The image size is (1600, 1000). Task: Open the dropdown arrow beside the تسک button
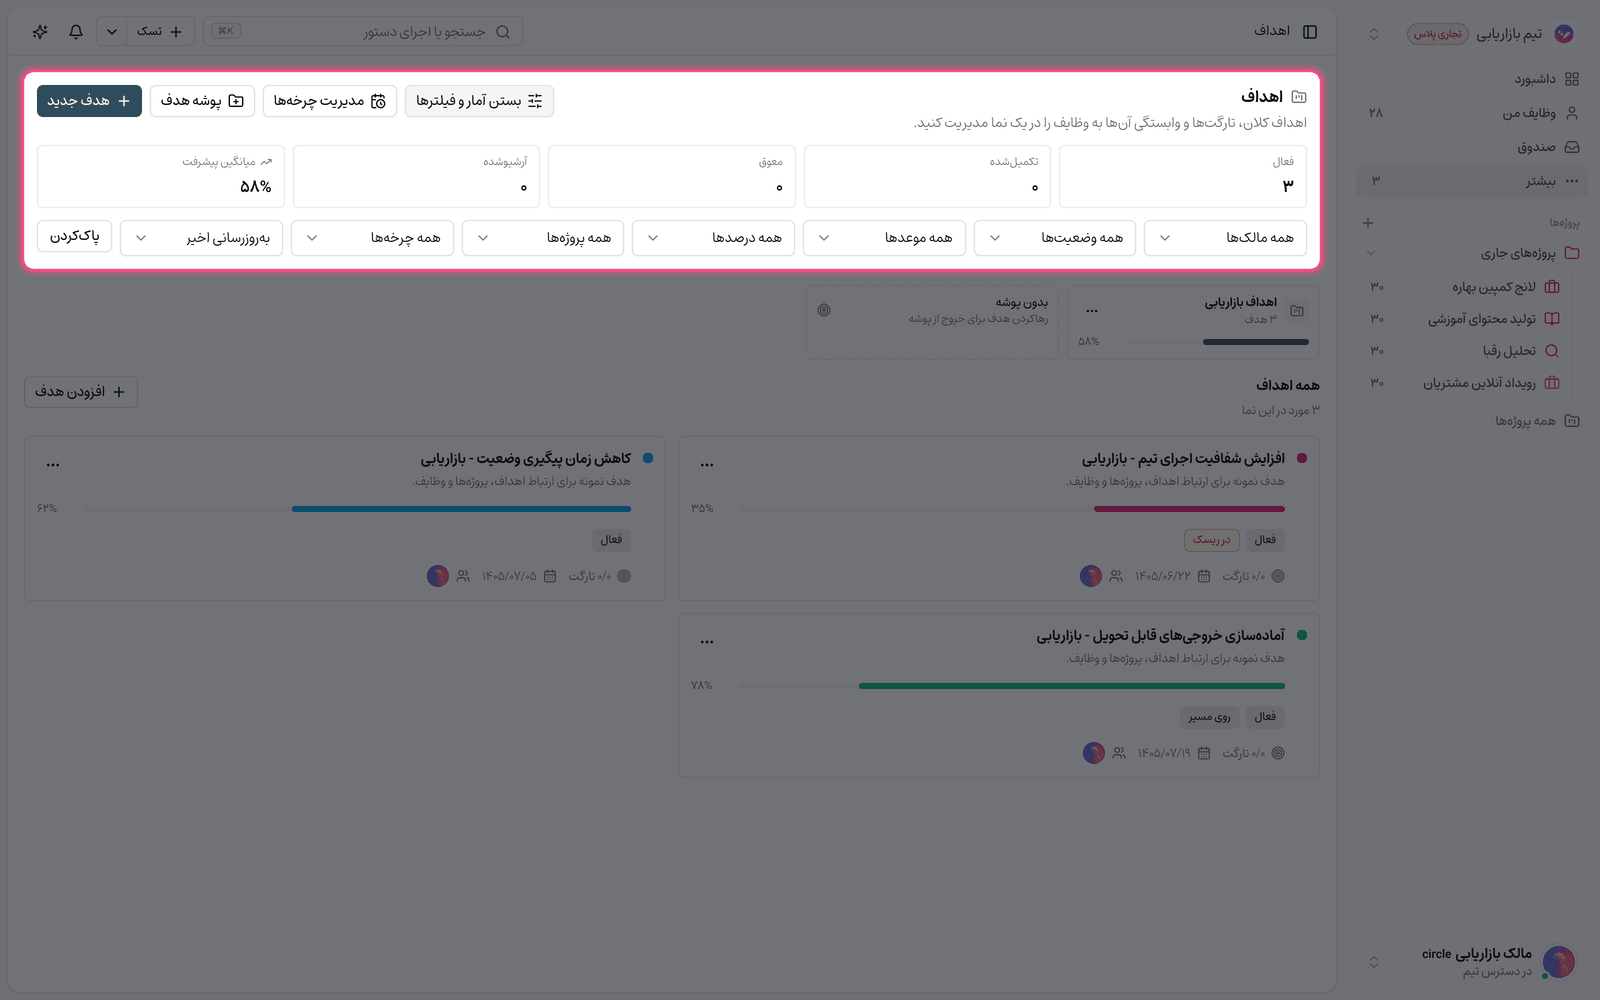(x=112, y=32)
